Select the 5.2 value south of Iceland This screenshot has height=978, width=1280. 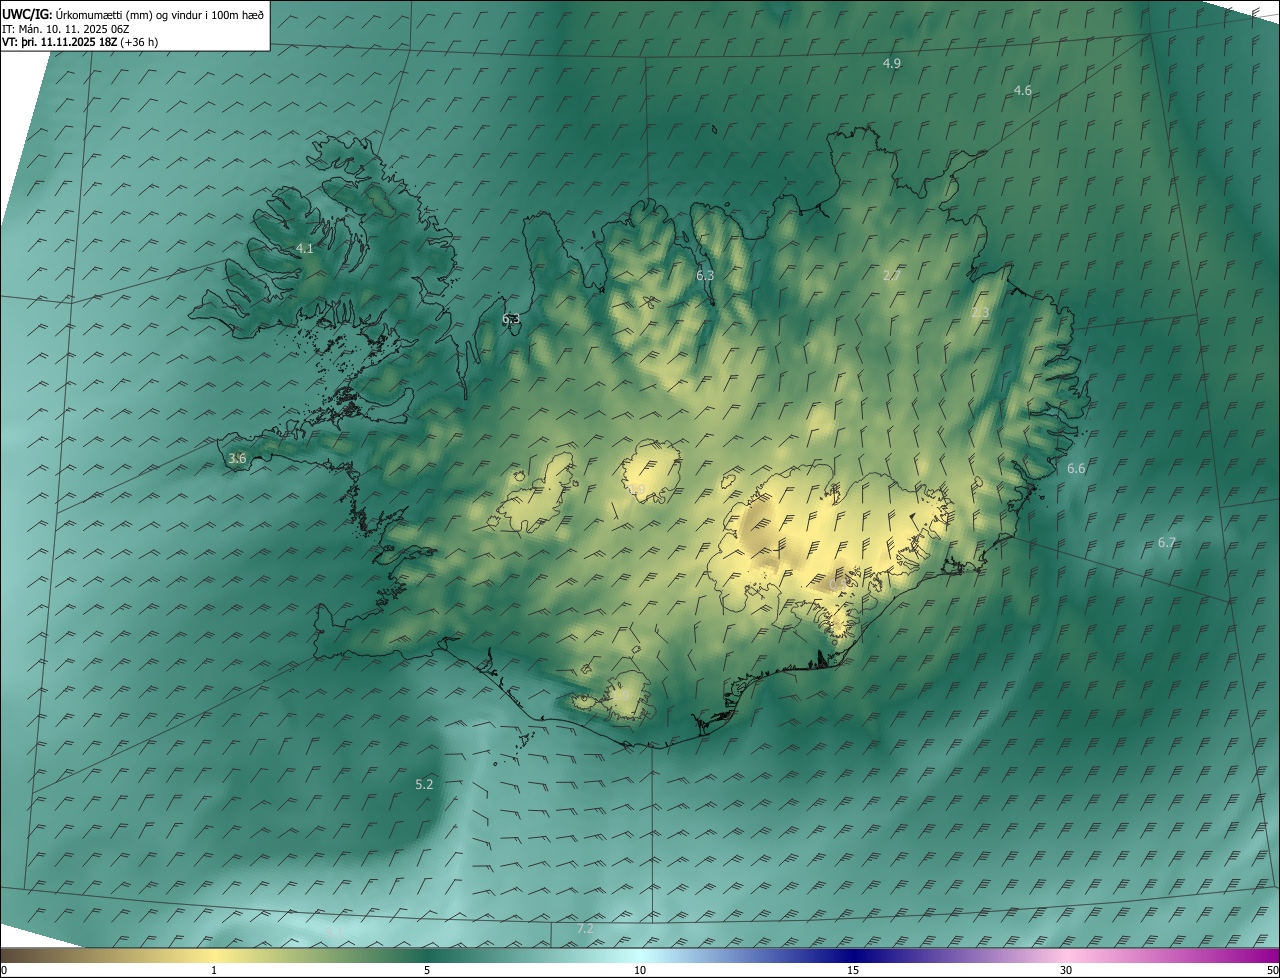424,784
